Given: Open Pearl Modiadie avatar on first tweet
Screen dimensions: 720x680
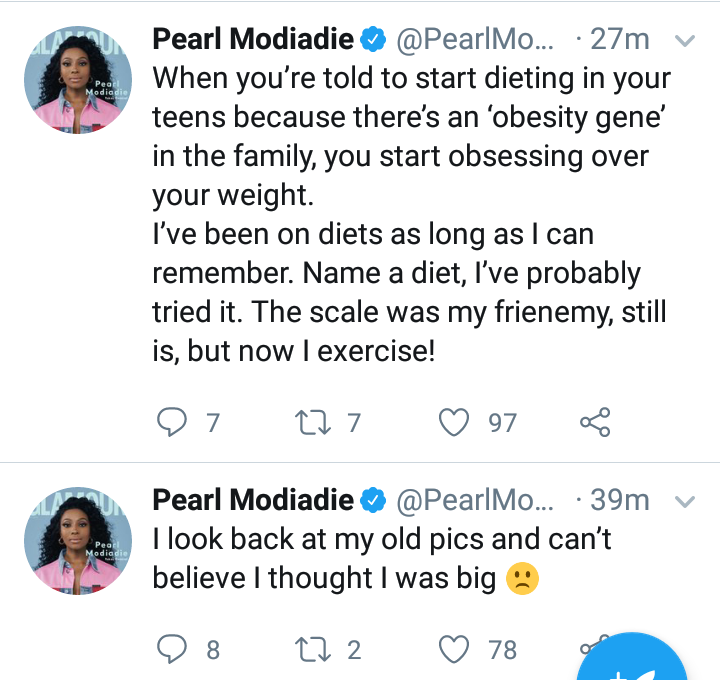Looking at the screenshot, I should click(x=78, y=80).
